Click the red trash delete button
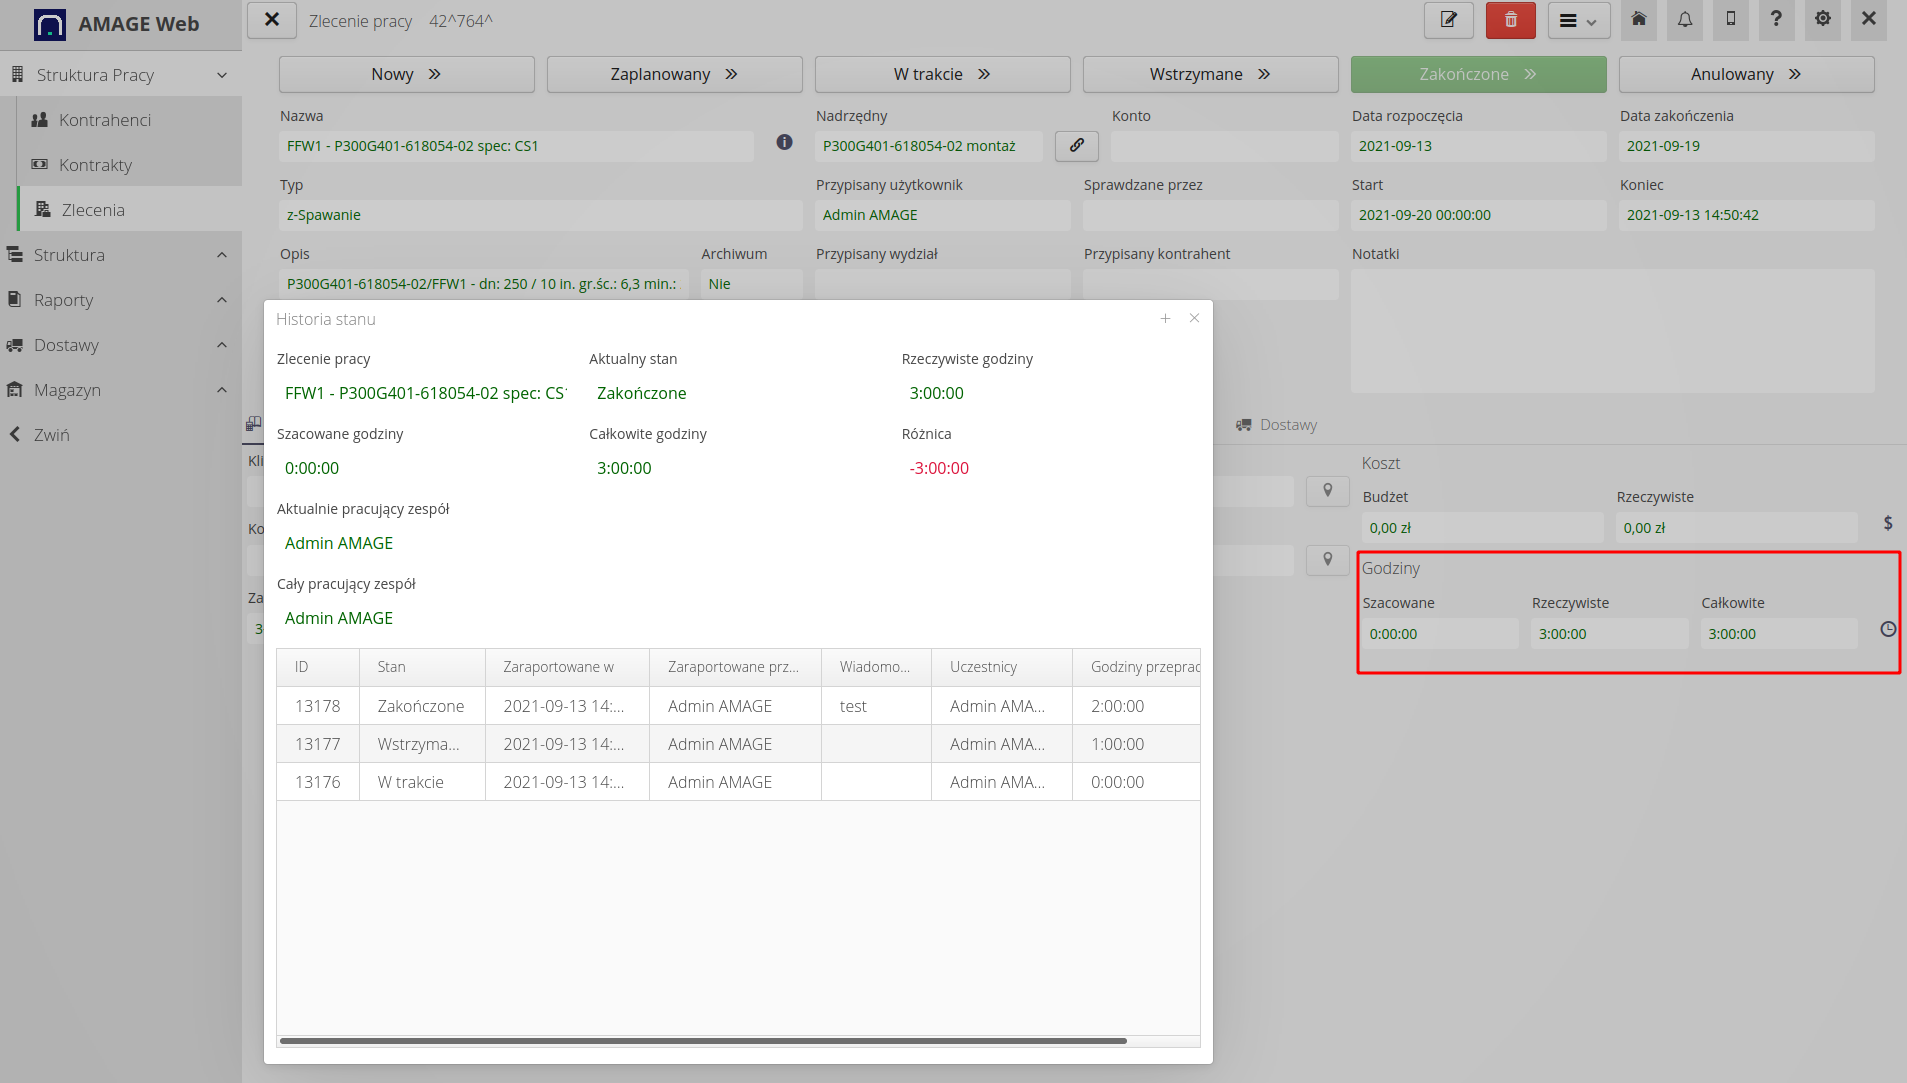 1510,20
